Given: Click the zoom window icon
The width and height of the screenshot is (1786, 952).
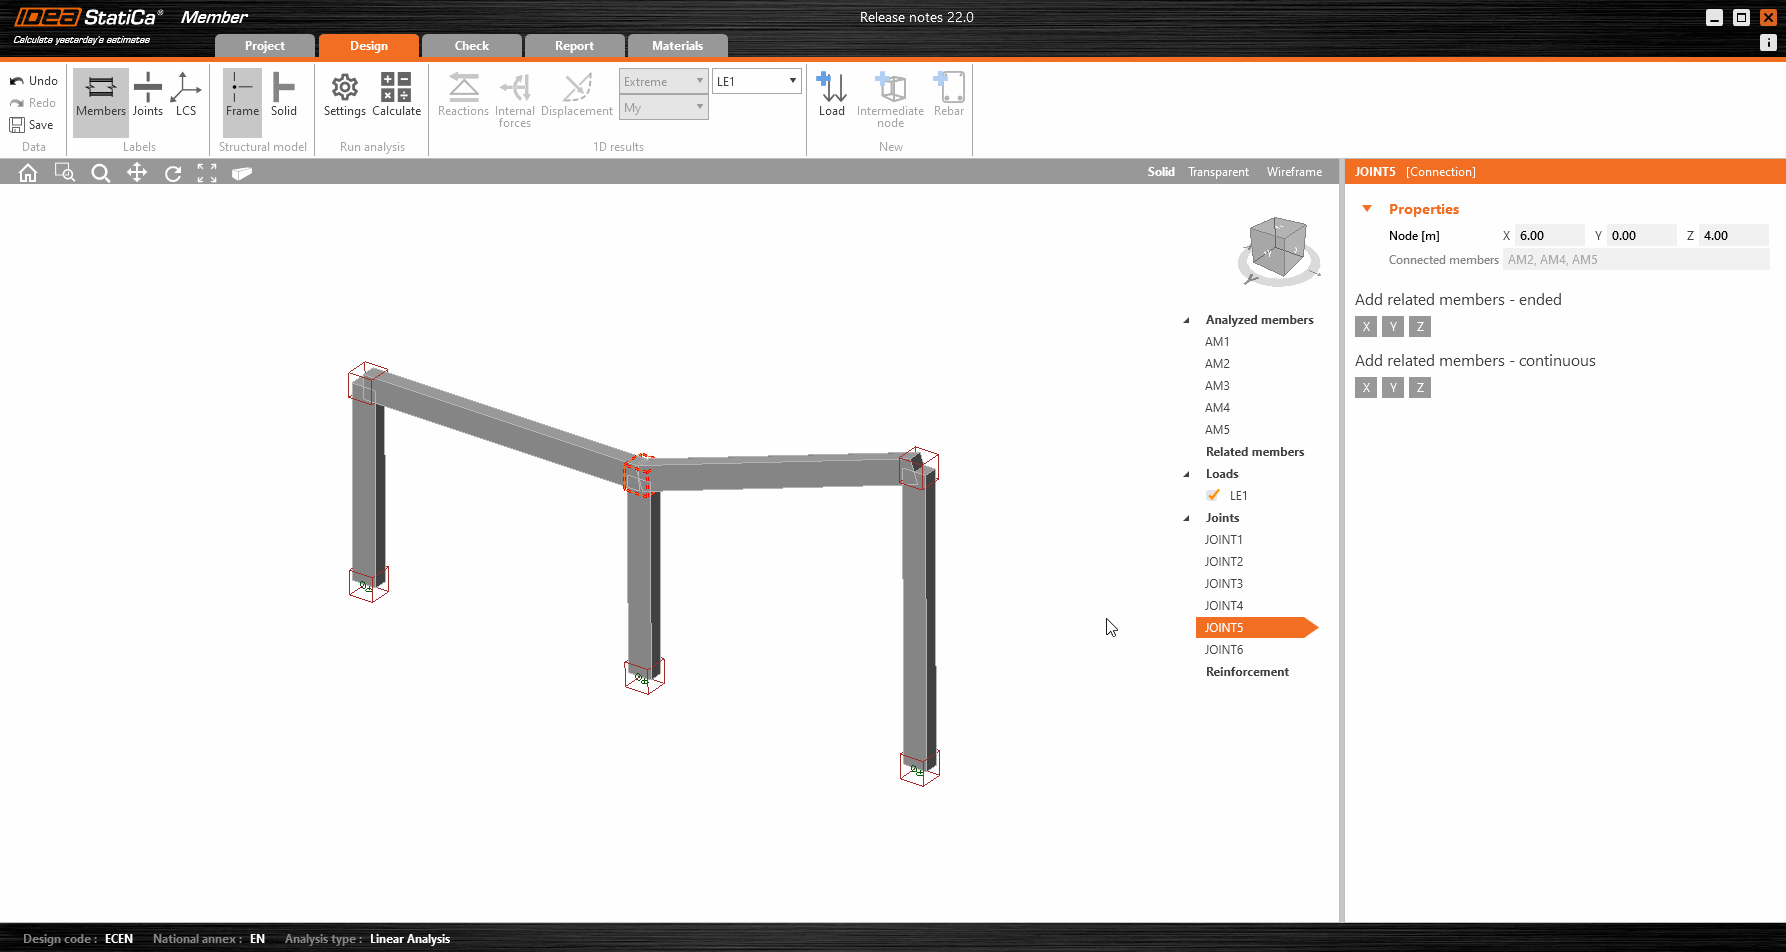Looking at the screenshot, I should click(x=65, y=173).
